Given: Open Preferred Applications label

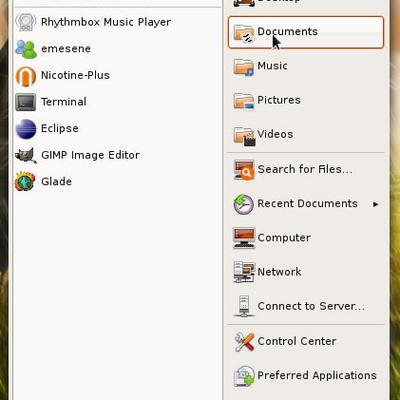Looking at the screenshot, I should (x=317, y=376).
